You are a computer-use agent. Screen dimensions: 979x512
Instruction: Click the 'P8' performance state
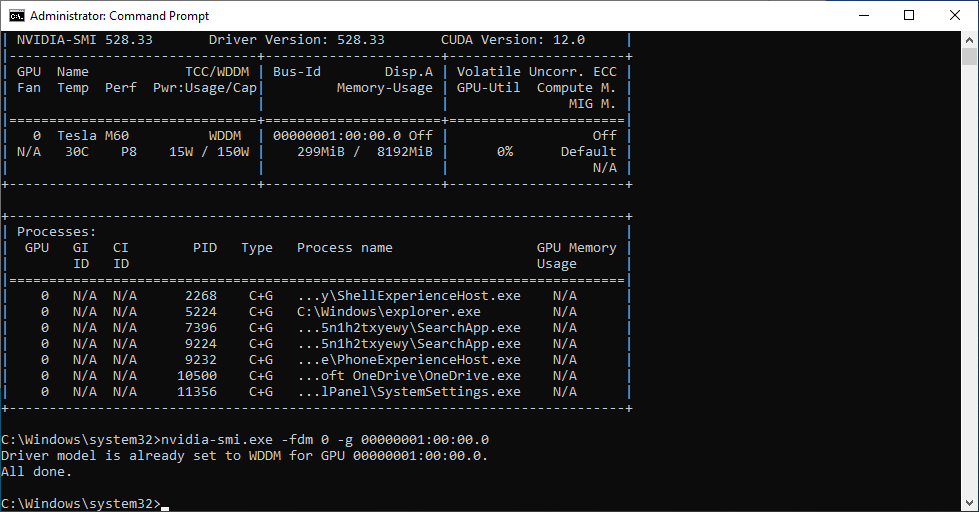(x=129, y=152)
